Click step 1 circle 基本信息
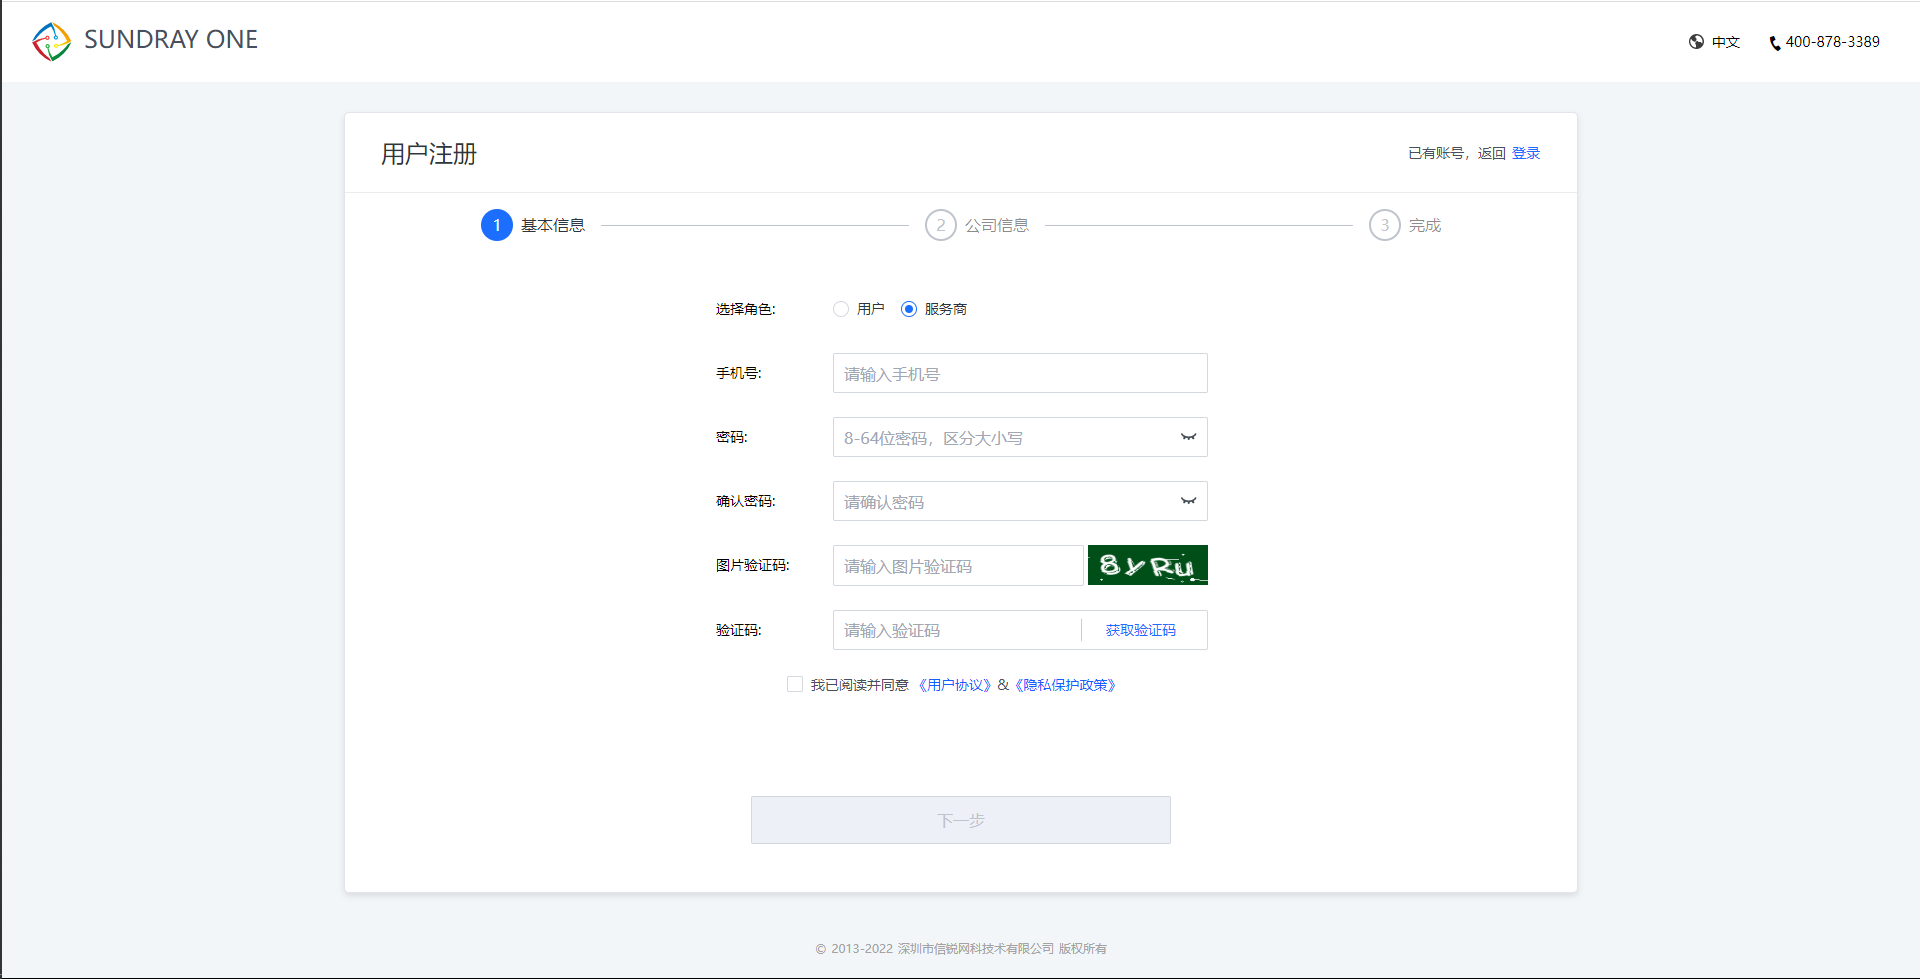Viewport: 1920px width, 979px height. click(x=497, y=225)
